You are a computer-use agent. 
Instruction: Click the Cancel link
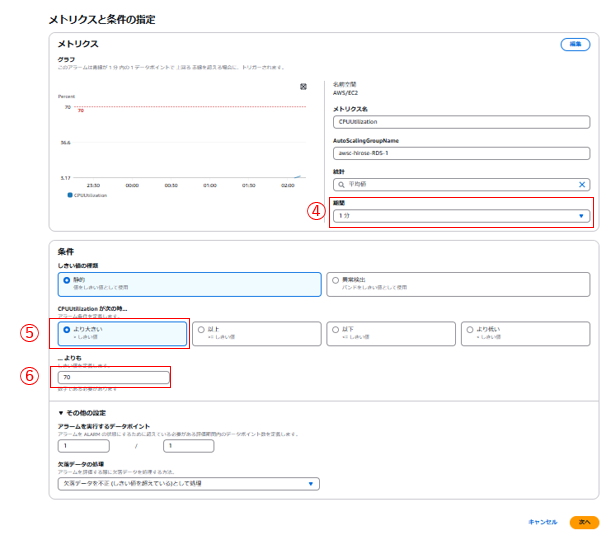(543, 522)
